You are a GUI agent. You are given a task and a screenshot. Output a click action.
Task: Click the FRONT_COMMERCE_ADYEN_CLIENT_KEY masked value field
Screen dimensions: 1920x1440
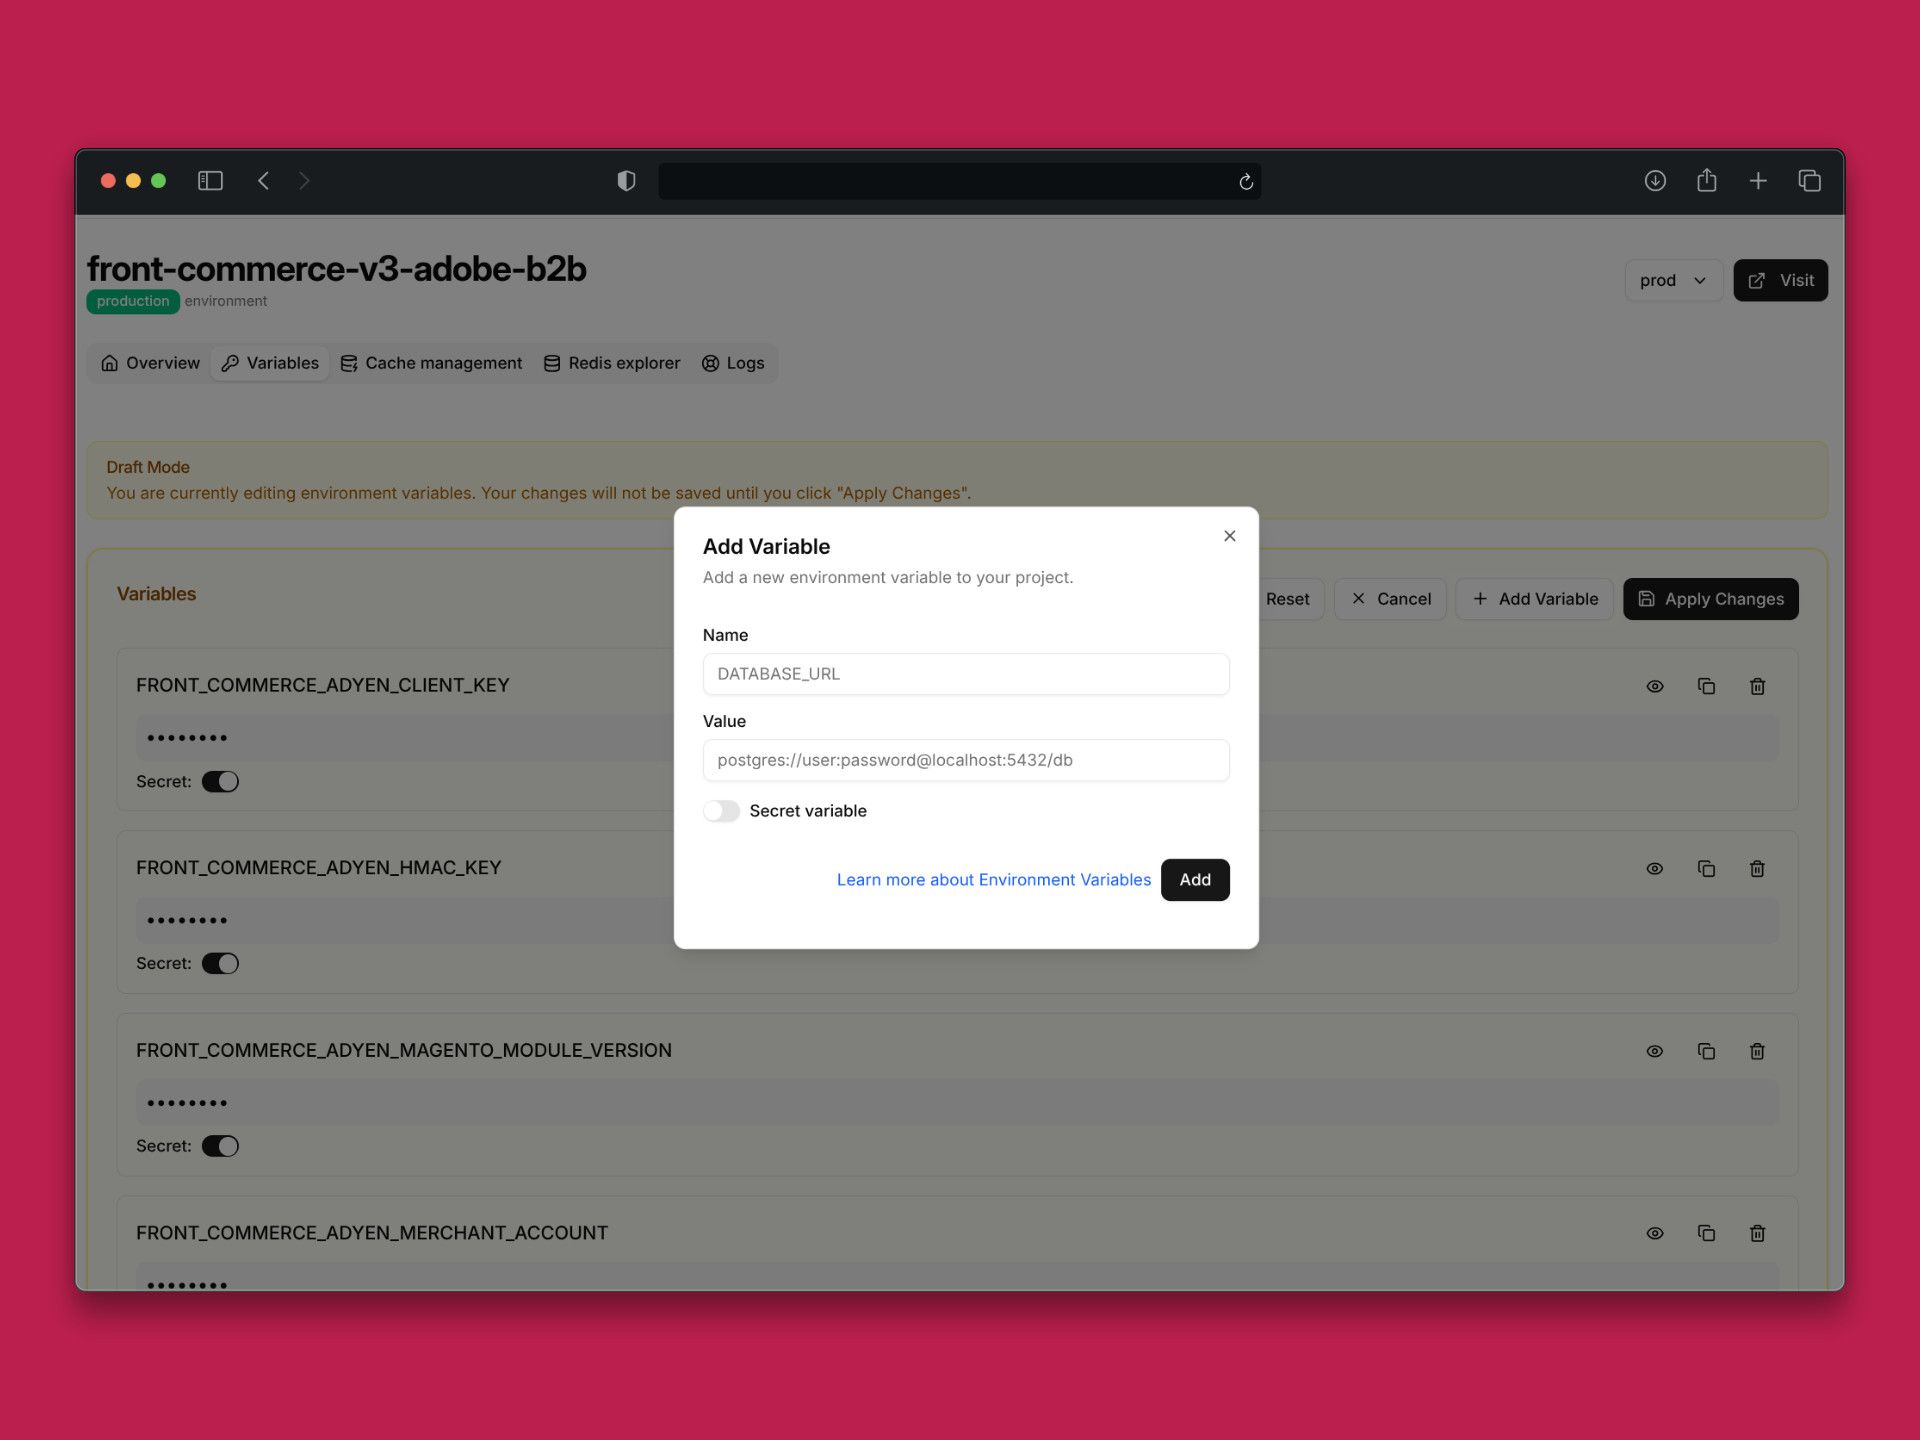(x=957, y=738)
